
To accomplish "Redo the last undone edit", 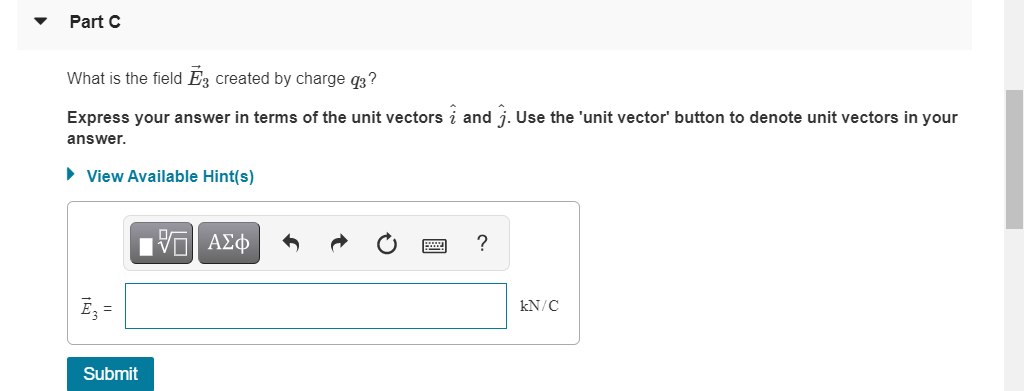I will [x=338, y=244].
